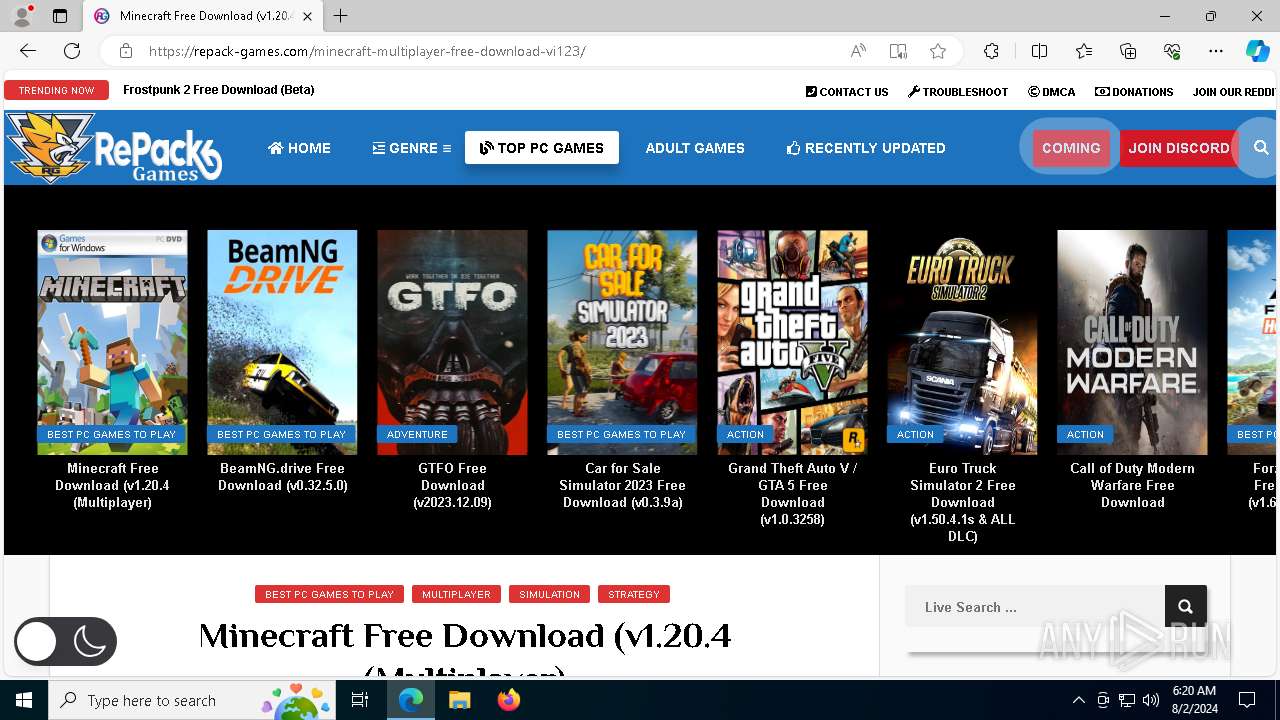Open Task View on taskbar

pyautogui.click(x=360, y=700)
